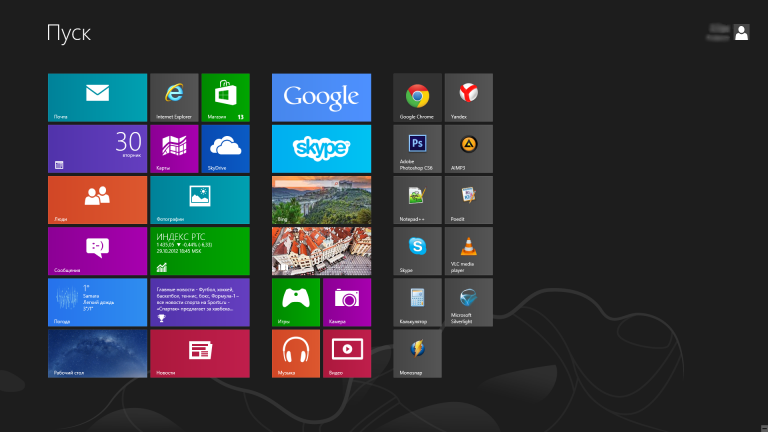Open the Фотографии photos tile
The image size is (768, 432).
pos(200,200)
